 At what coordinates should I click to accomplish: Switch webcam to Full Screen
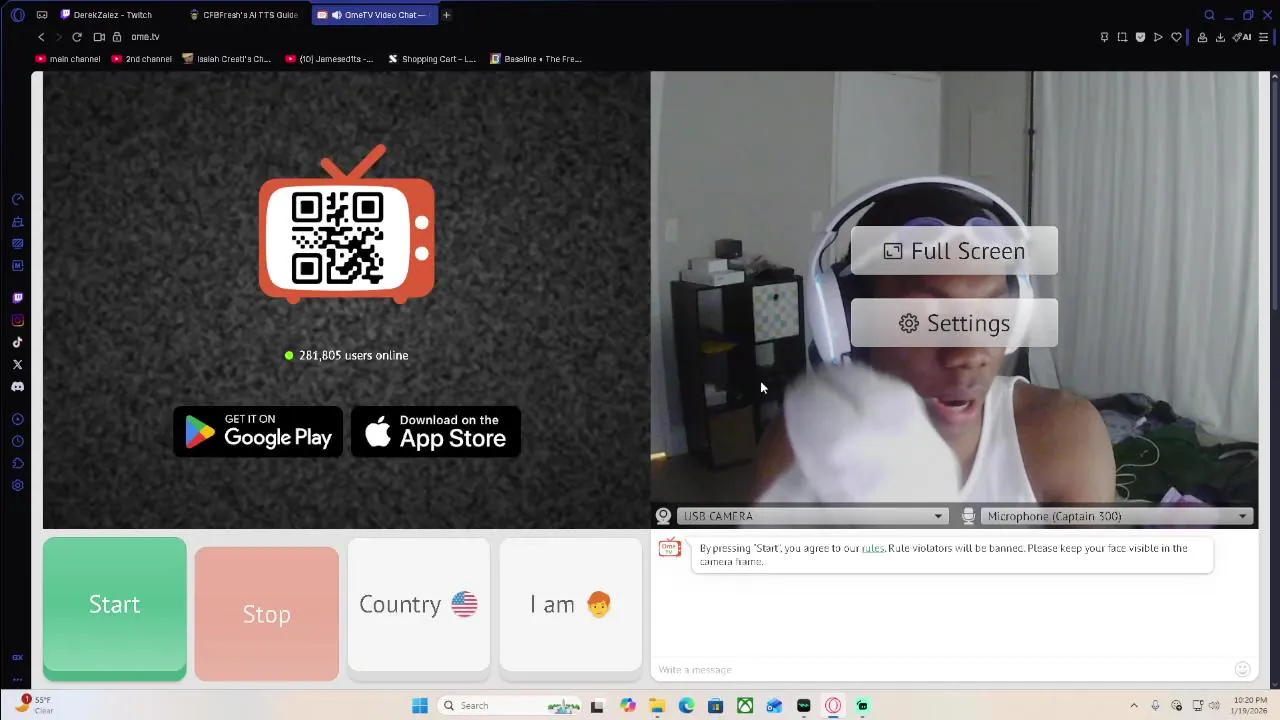point(954,251)
